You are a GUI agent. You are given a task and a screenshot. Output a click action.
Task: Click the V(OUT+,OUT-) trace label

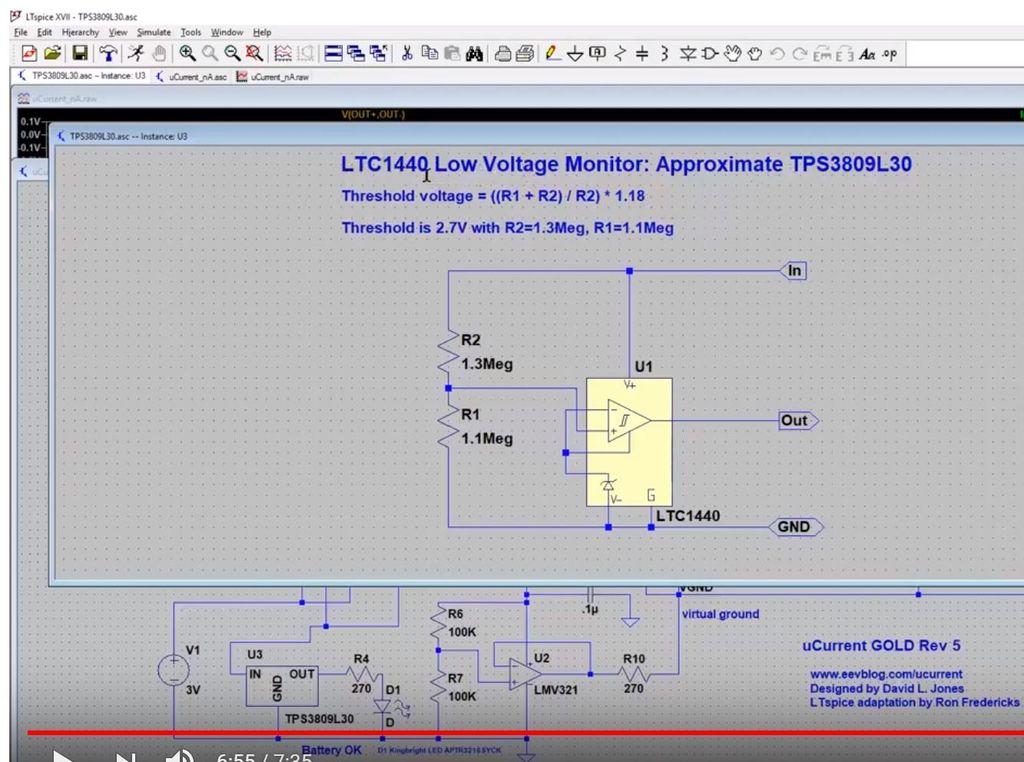coord(373,114)
